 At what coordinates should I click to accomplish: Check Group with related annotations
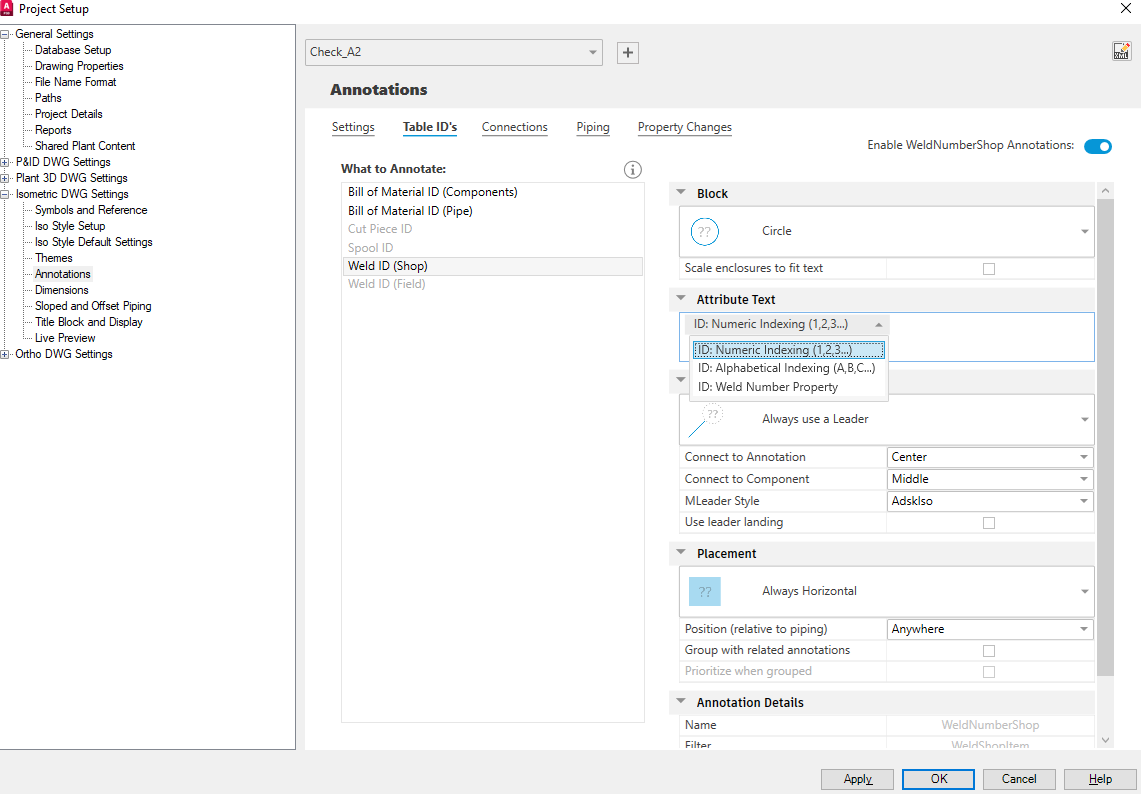click(989, 650)
